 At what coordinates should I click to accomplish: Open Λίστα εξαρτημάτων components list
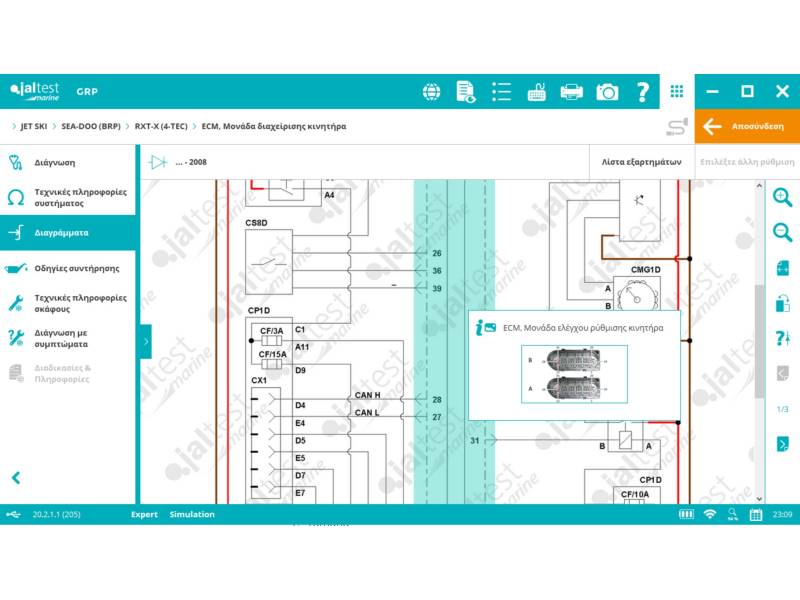click(x=641, y=161)
